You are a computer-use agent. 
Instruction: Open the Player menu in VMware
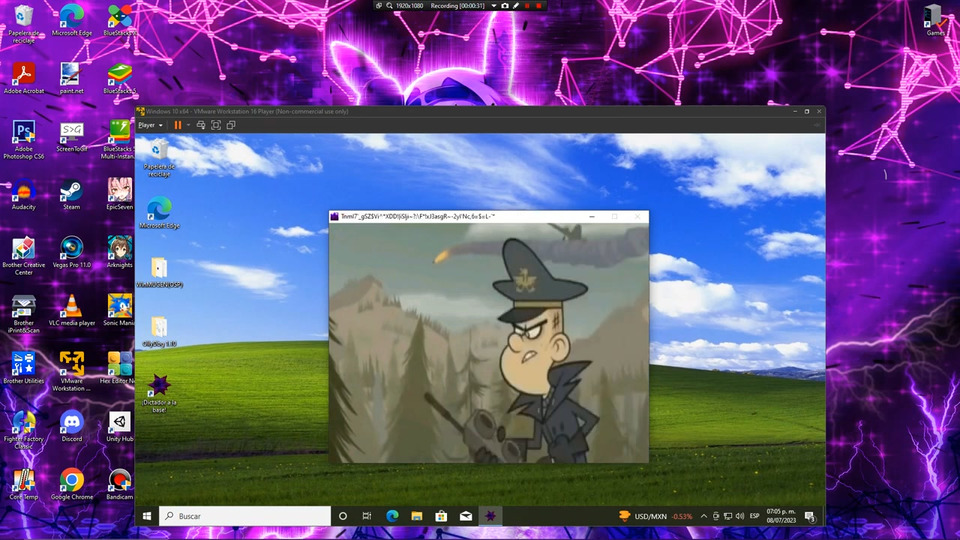150,125
